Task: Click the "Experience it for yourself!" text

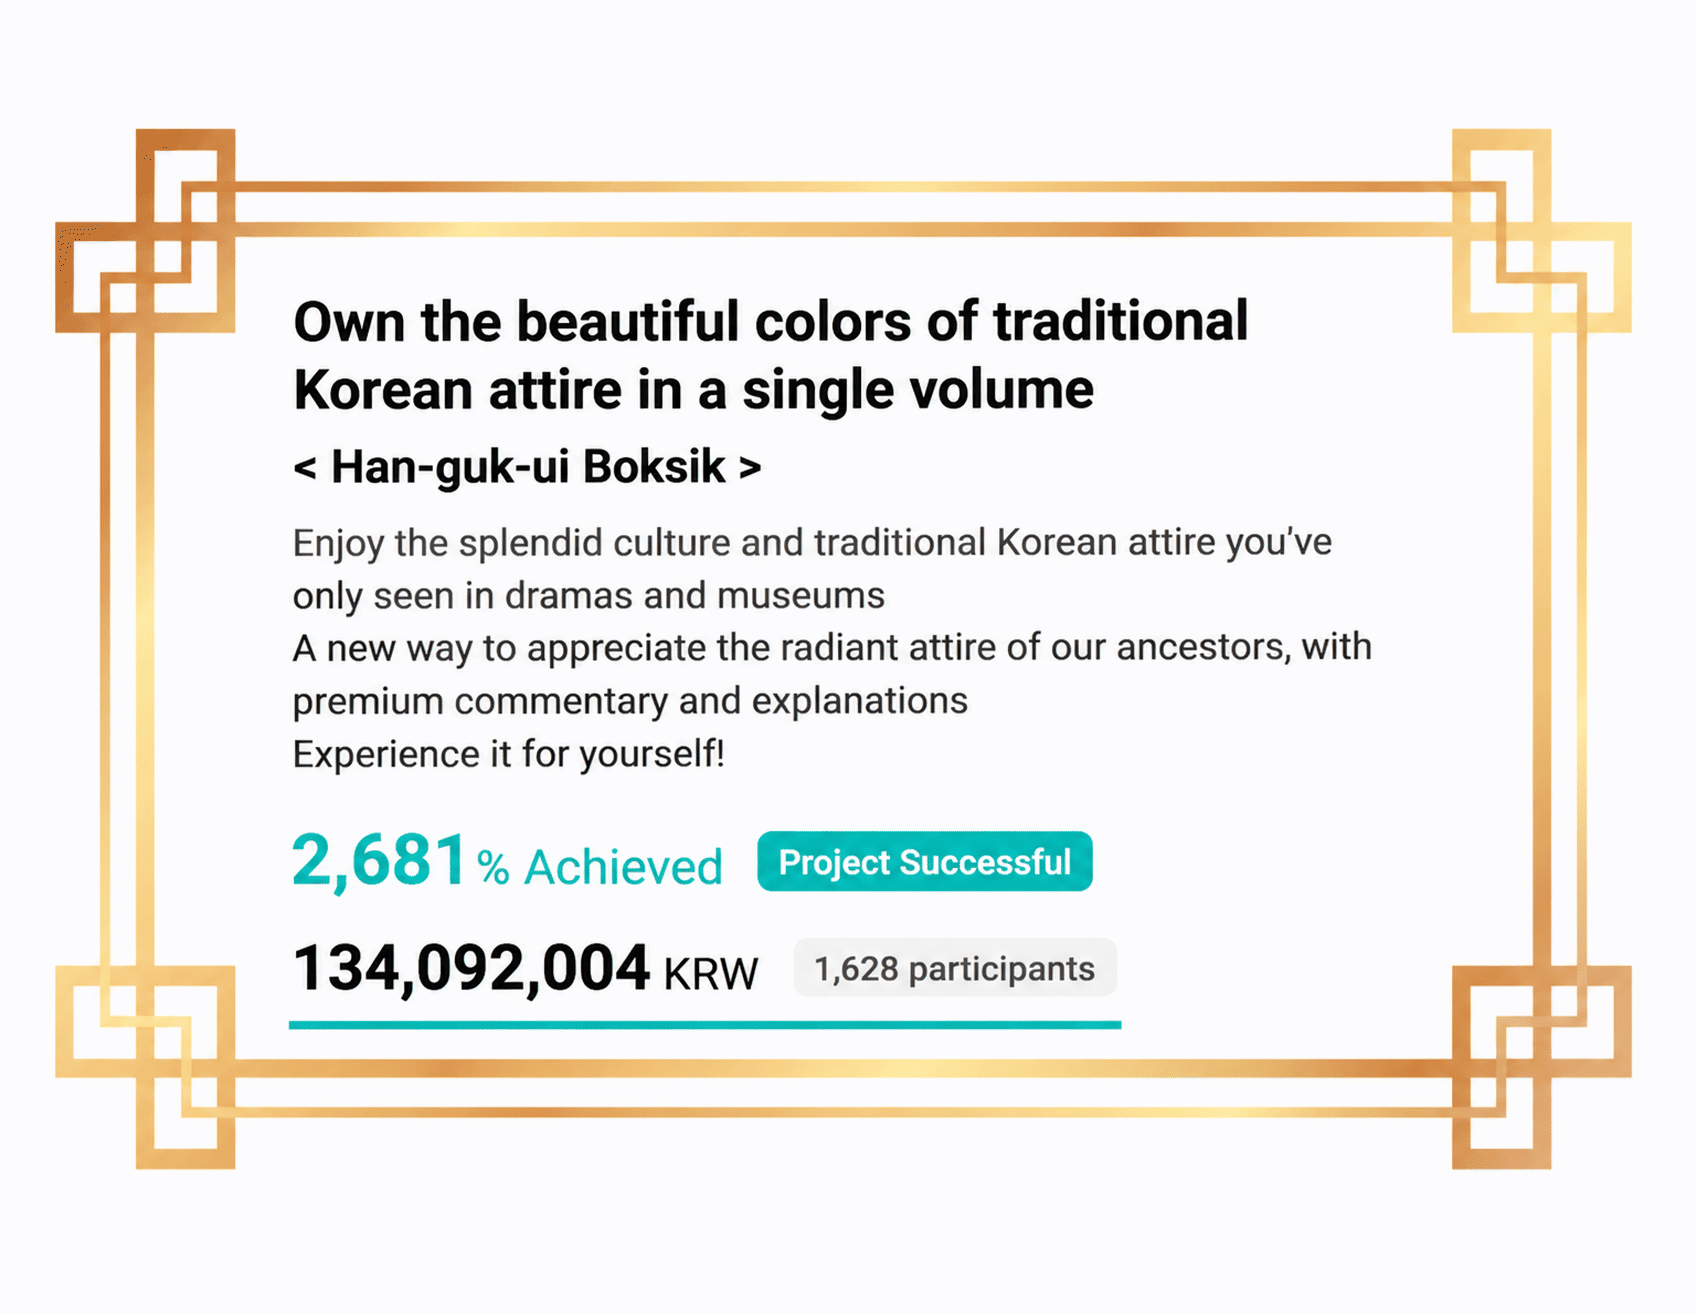Action: [x=509, y=754]
